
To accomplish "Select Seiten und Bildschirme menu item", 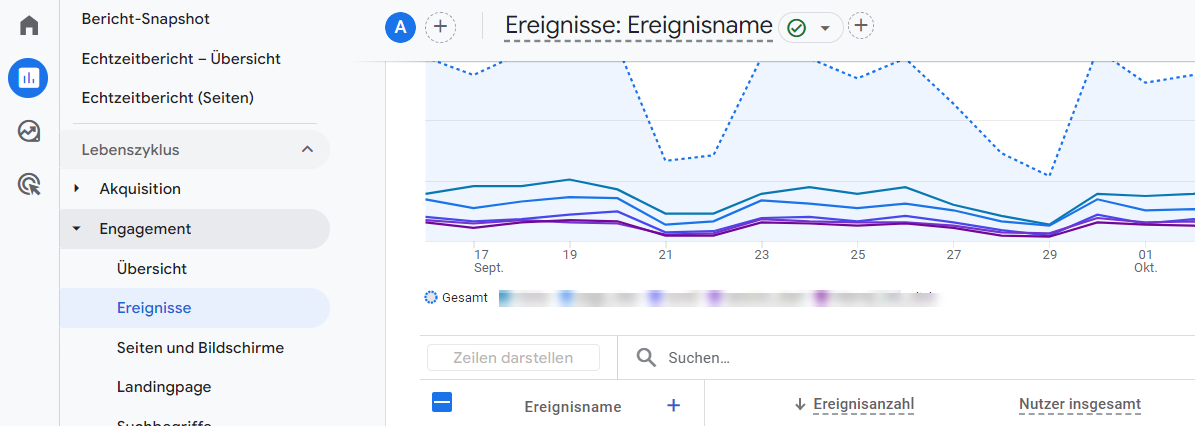I will (200, 348).
